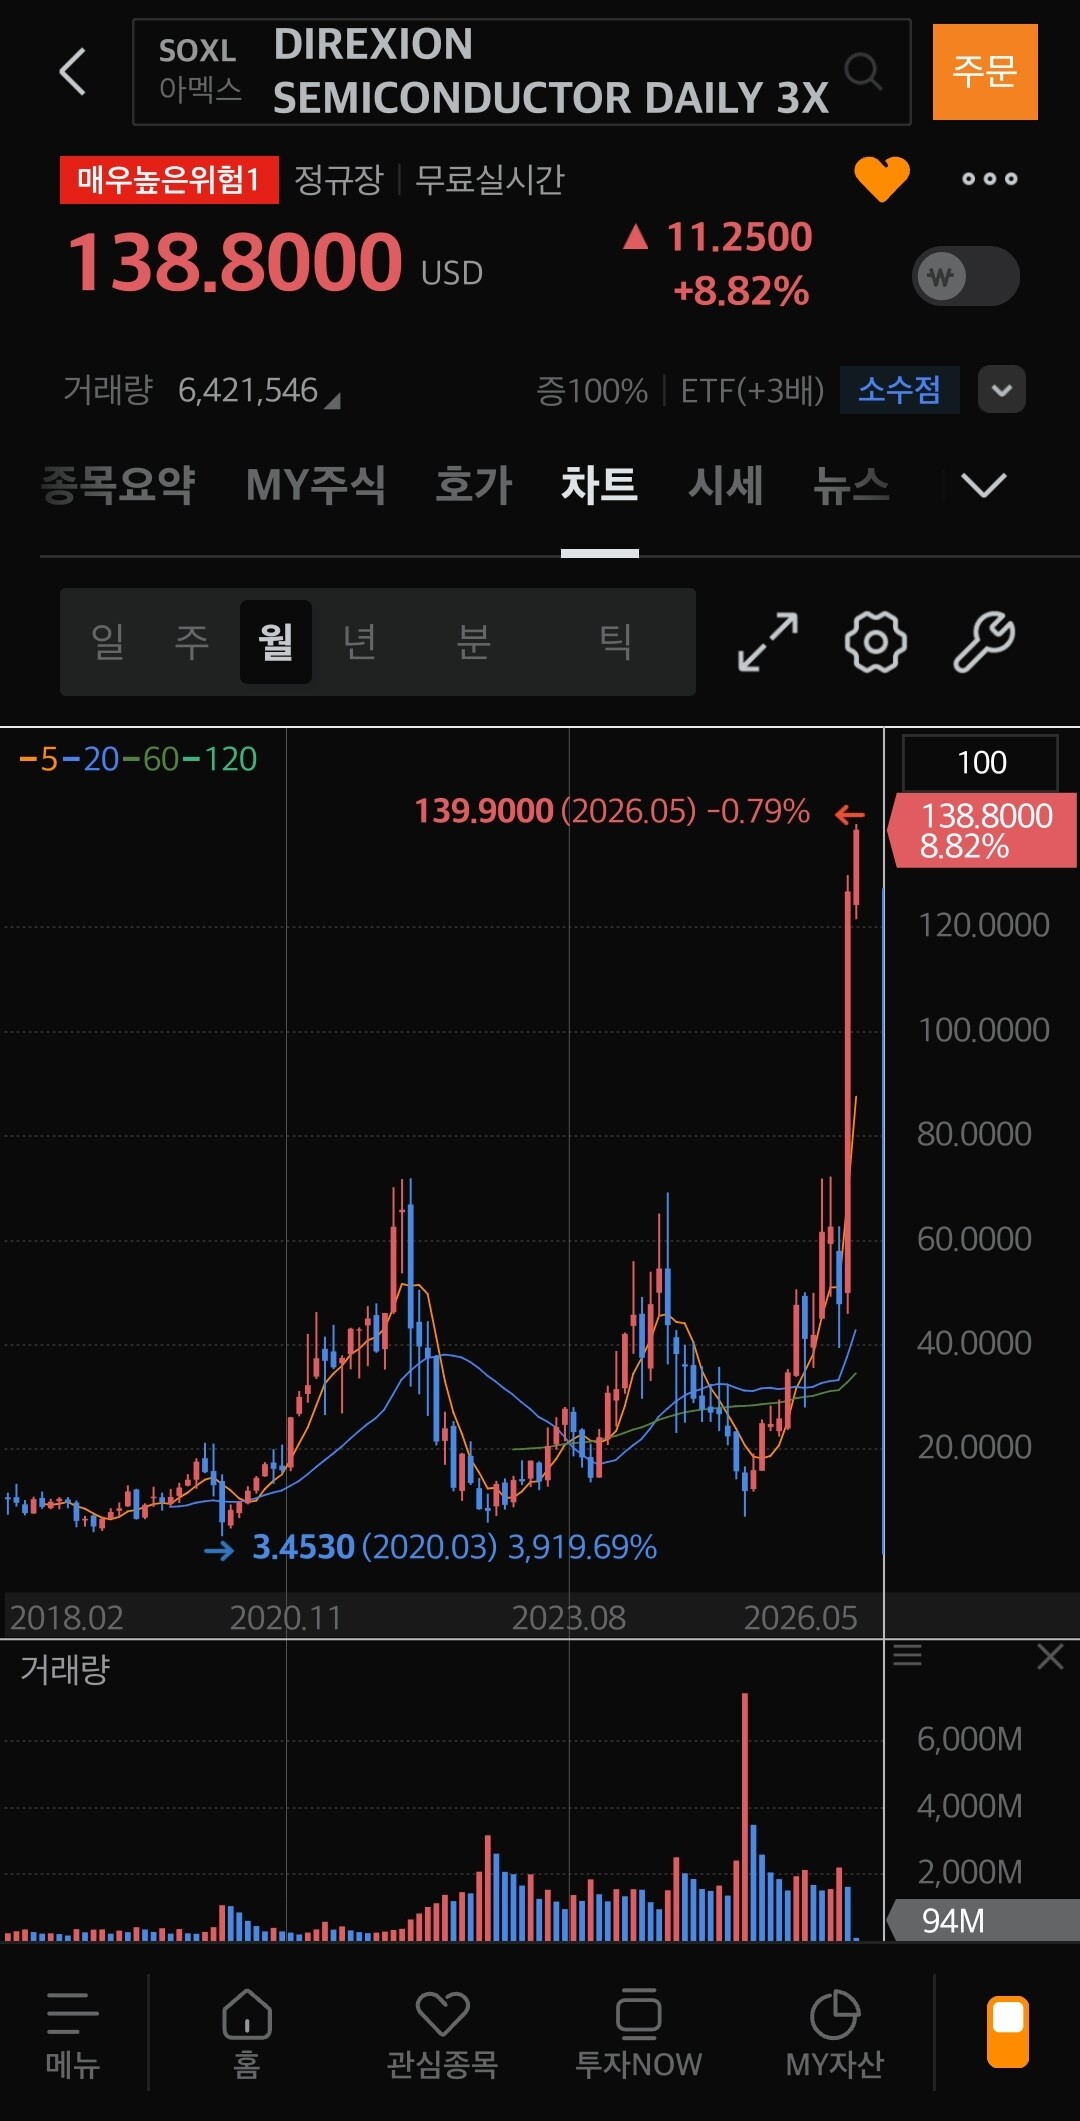Open chart tools wrench icon
Image resolution: width=1080 pixels, height=2121 pixels.
tap(984, 641)
